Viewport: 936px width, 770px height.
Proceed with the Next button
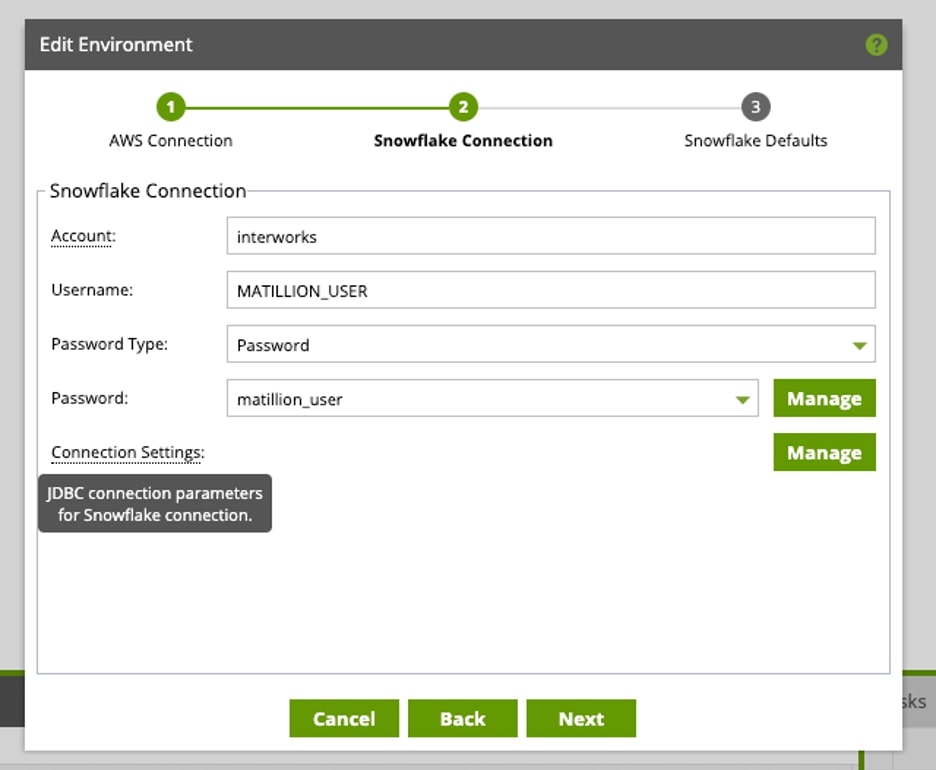point(581,718)
